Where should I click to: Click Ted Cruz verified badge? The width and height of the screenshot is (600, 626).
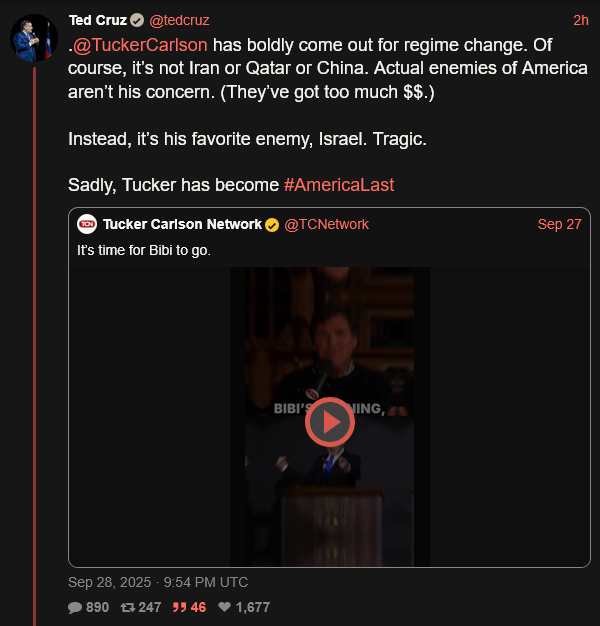click(137, 20)
